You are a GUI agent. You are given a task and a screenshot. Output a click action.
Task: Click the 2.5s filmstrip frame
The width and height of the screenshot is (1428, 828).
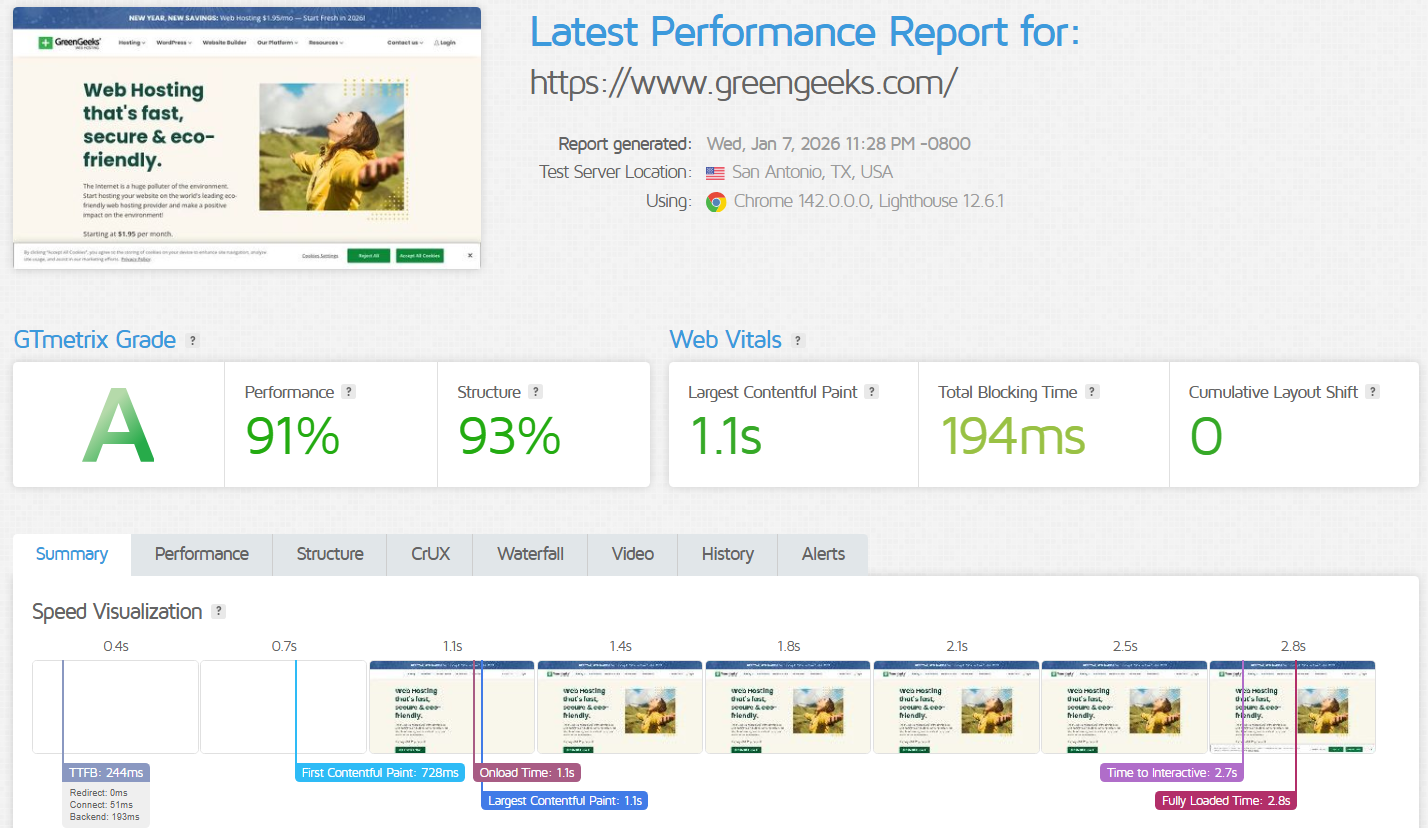coord(1124,707)
